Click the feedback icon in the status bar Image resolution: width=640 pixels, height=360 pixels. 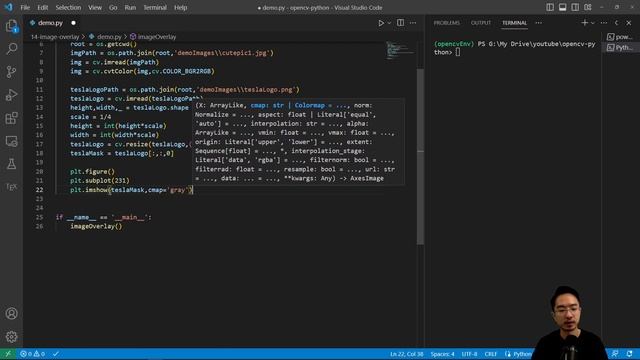click(615, 354)
